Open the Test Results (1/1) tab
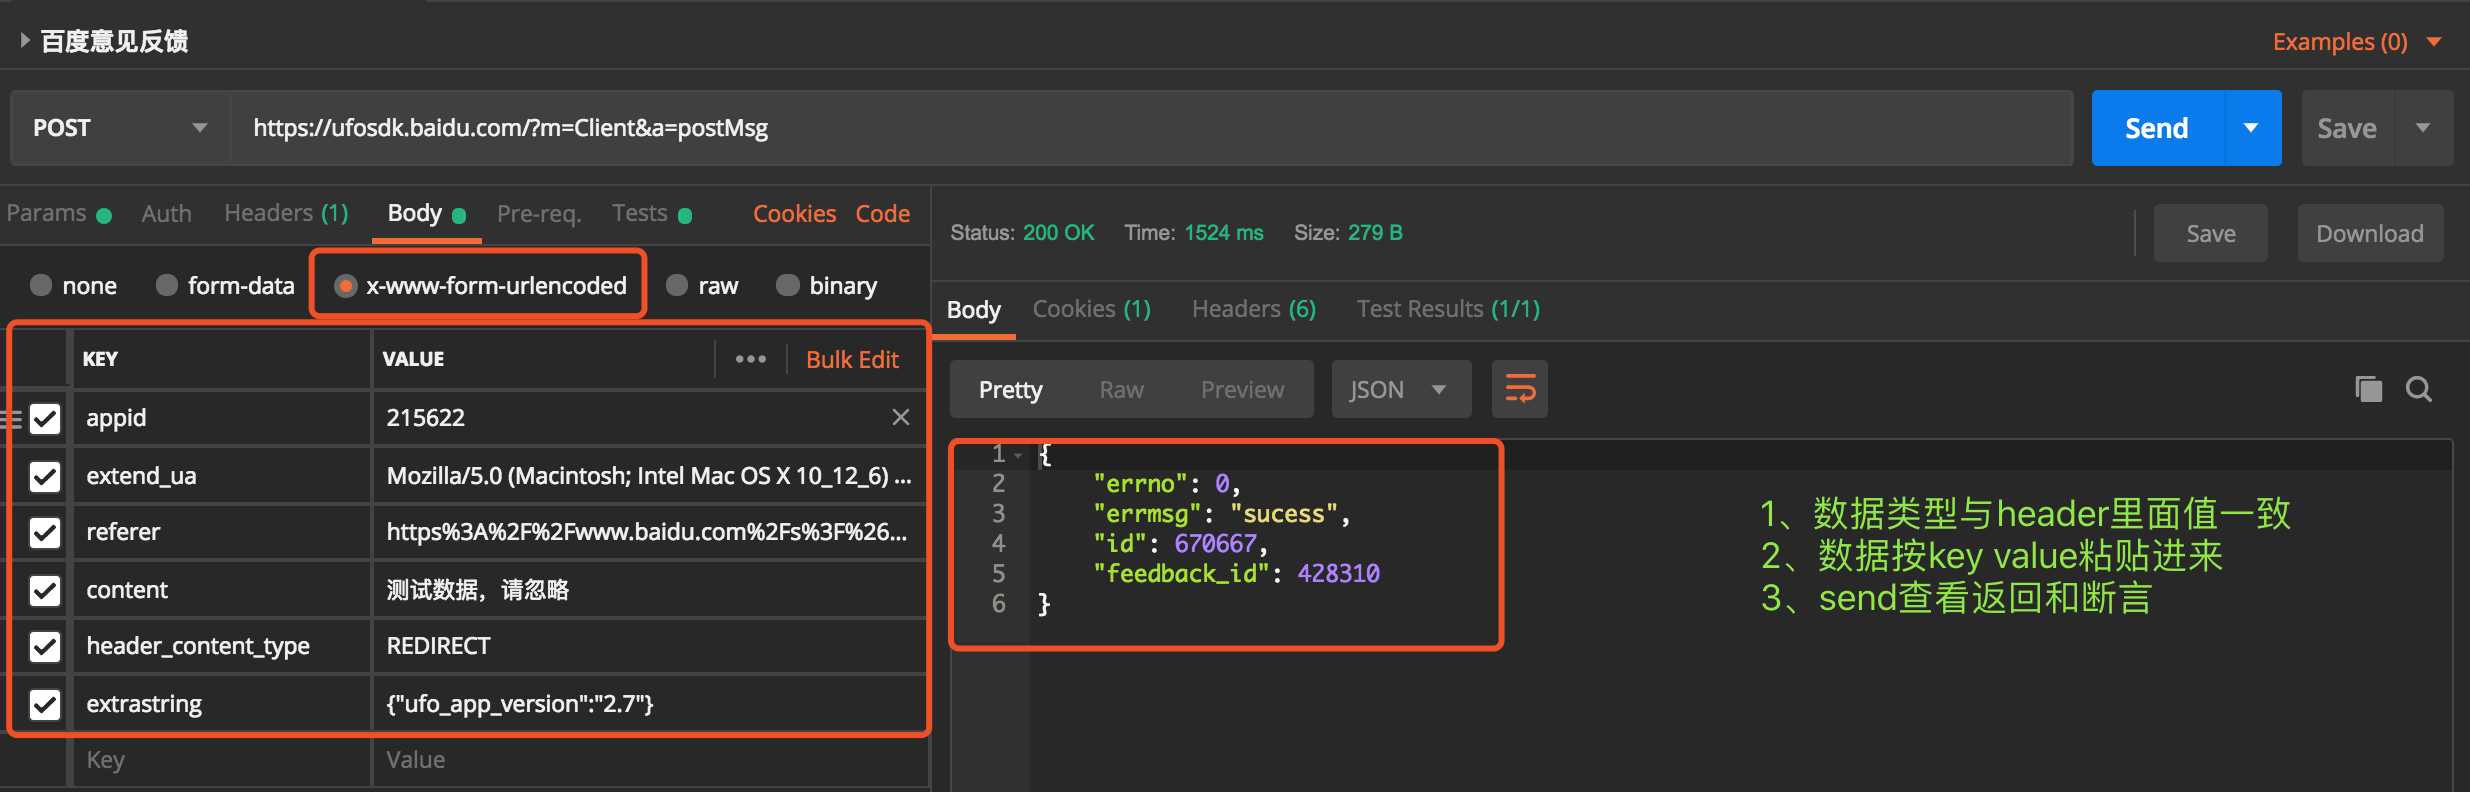The width and height of the screenshot is (2470, 792). (x=1448, y=309)
